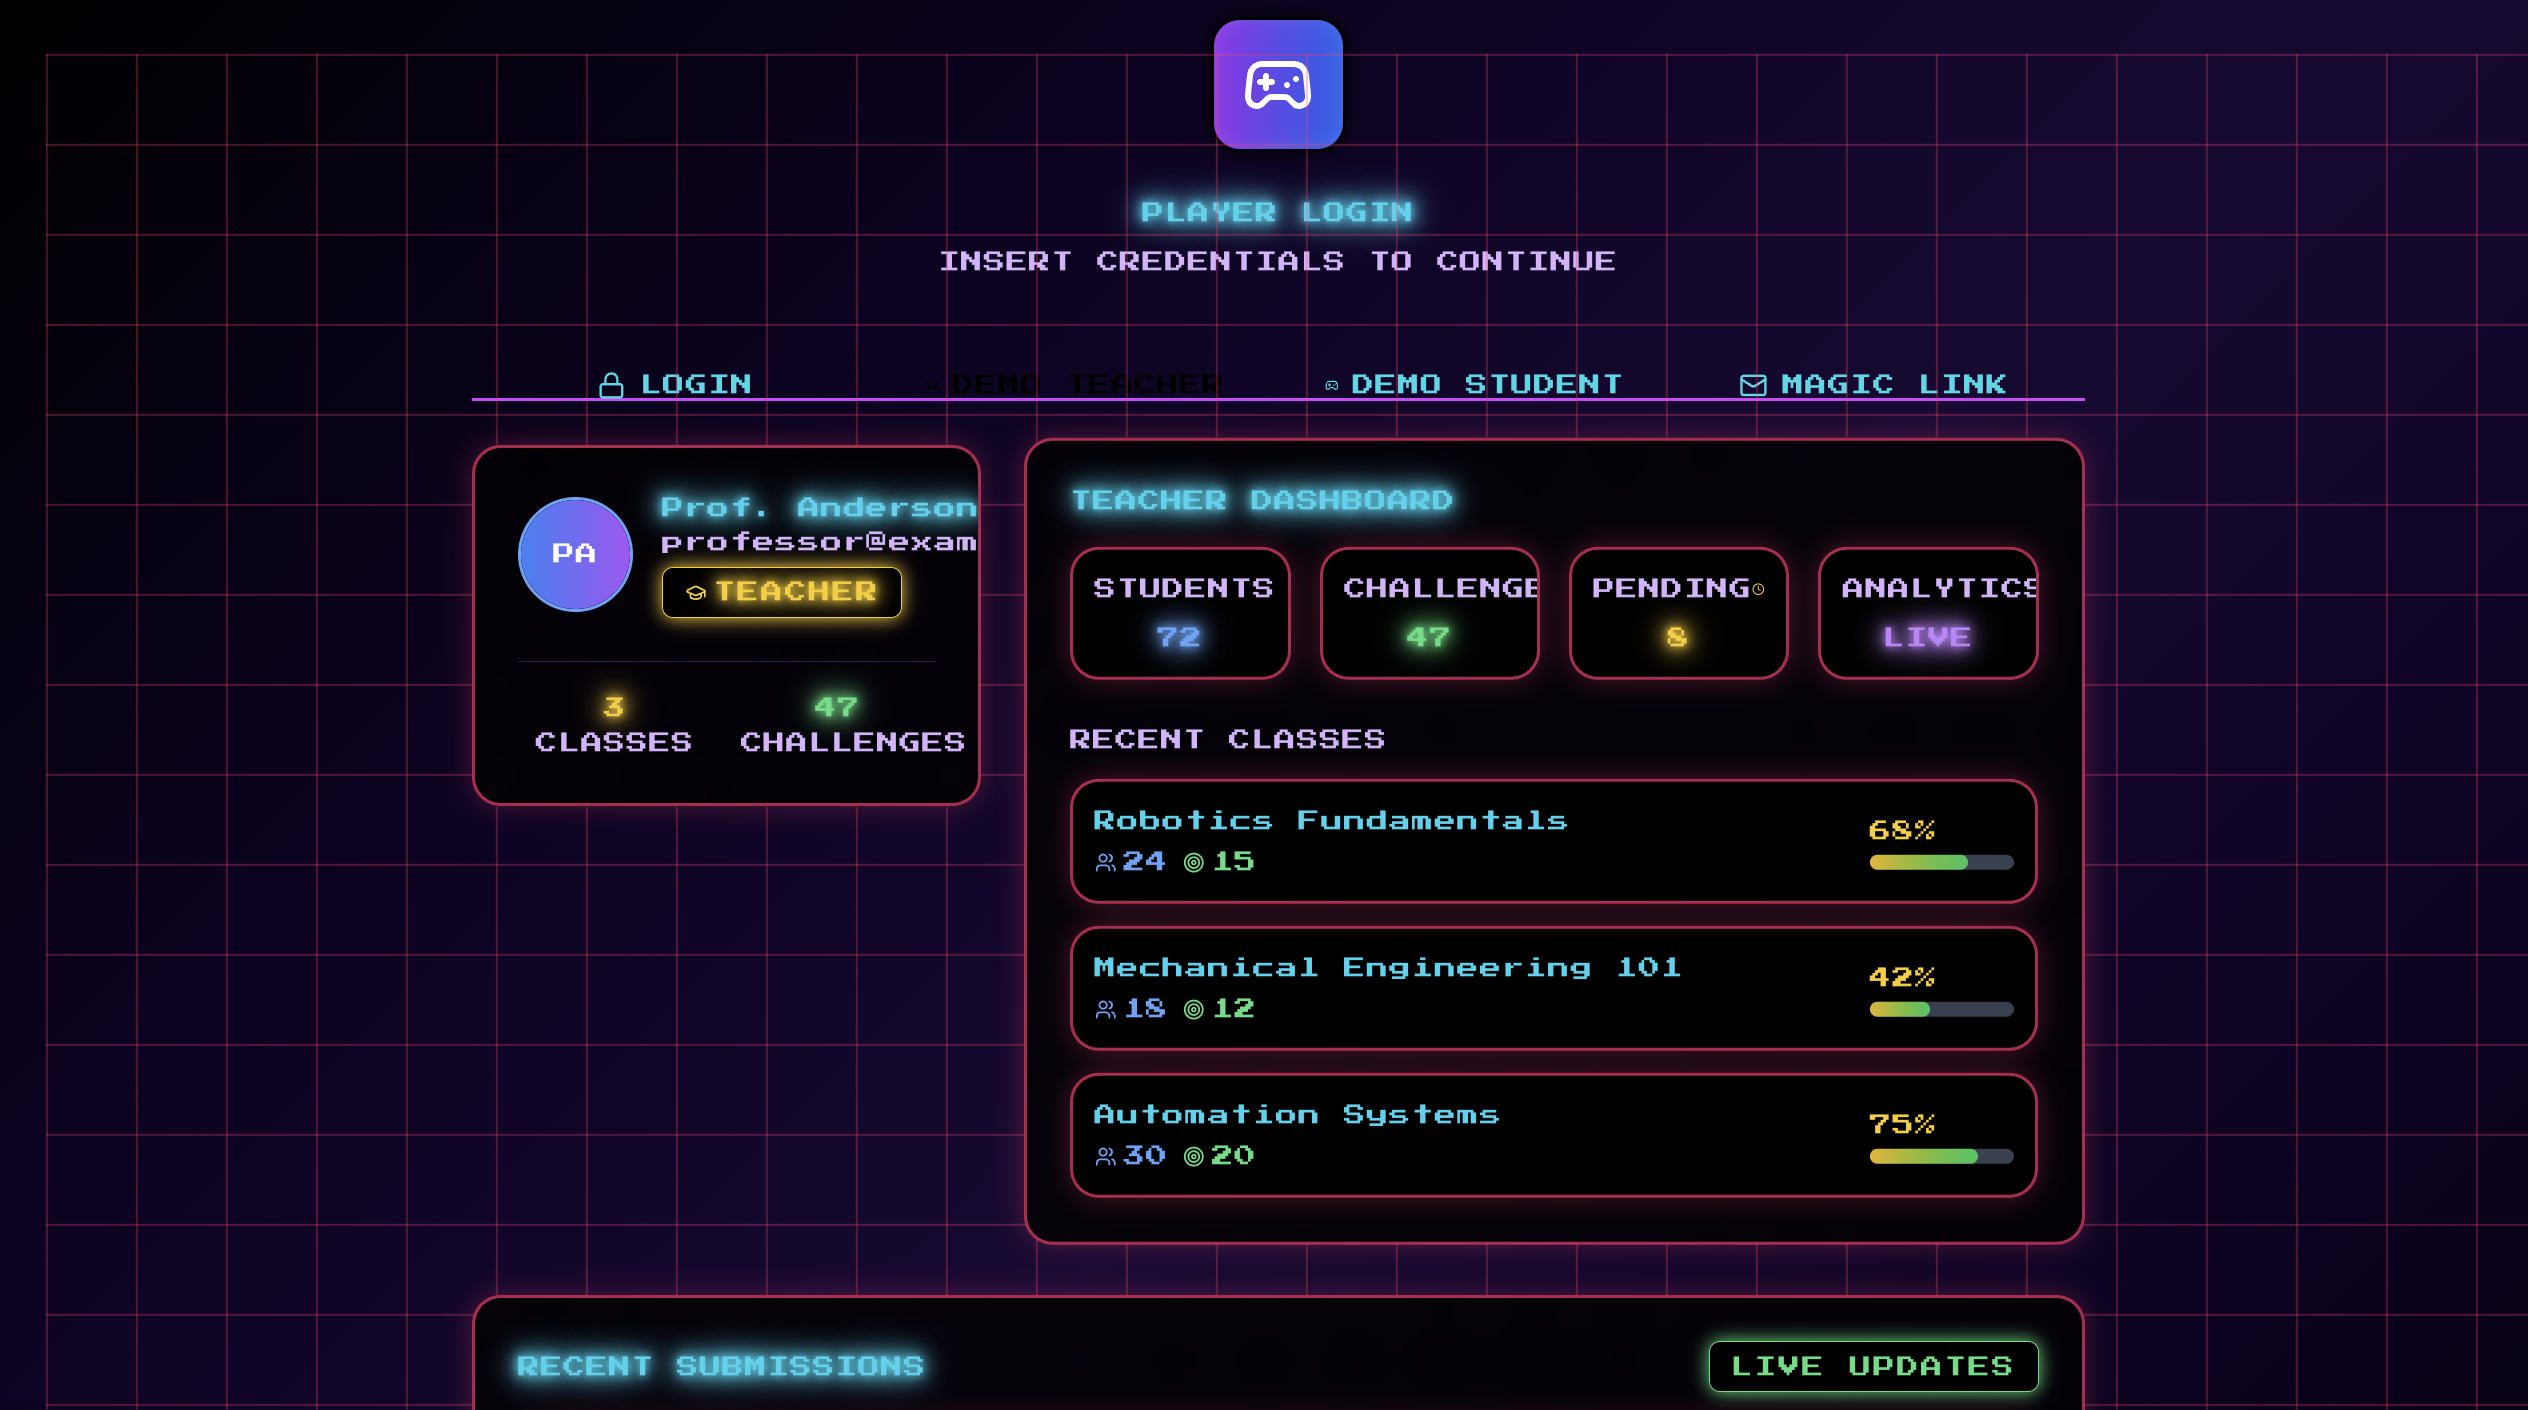Click the lock icon beside Login

(611, 386)
